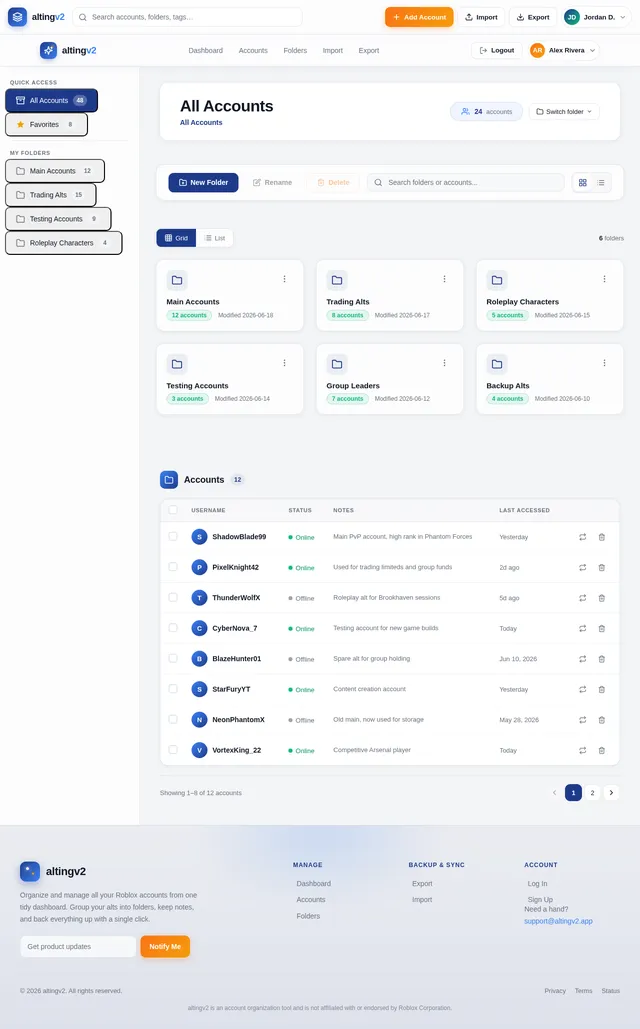
Task: Open three-dot menu on Backup Alts card
Action: click(x=604, y=363)
